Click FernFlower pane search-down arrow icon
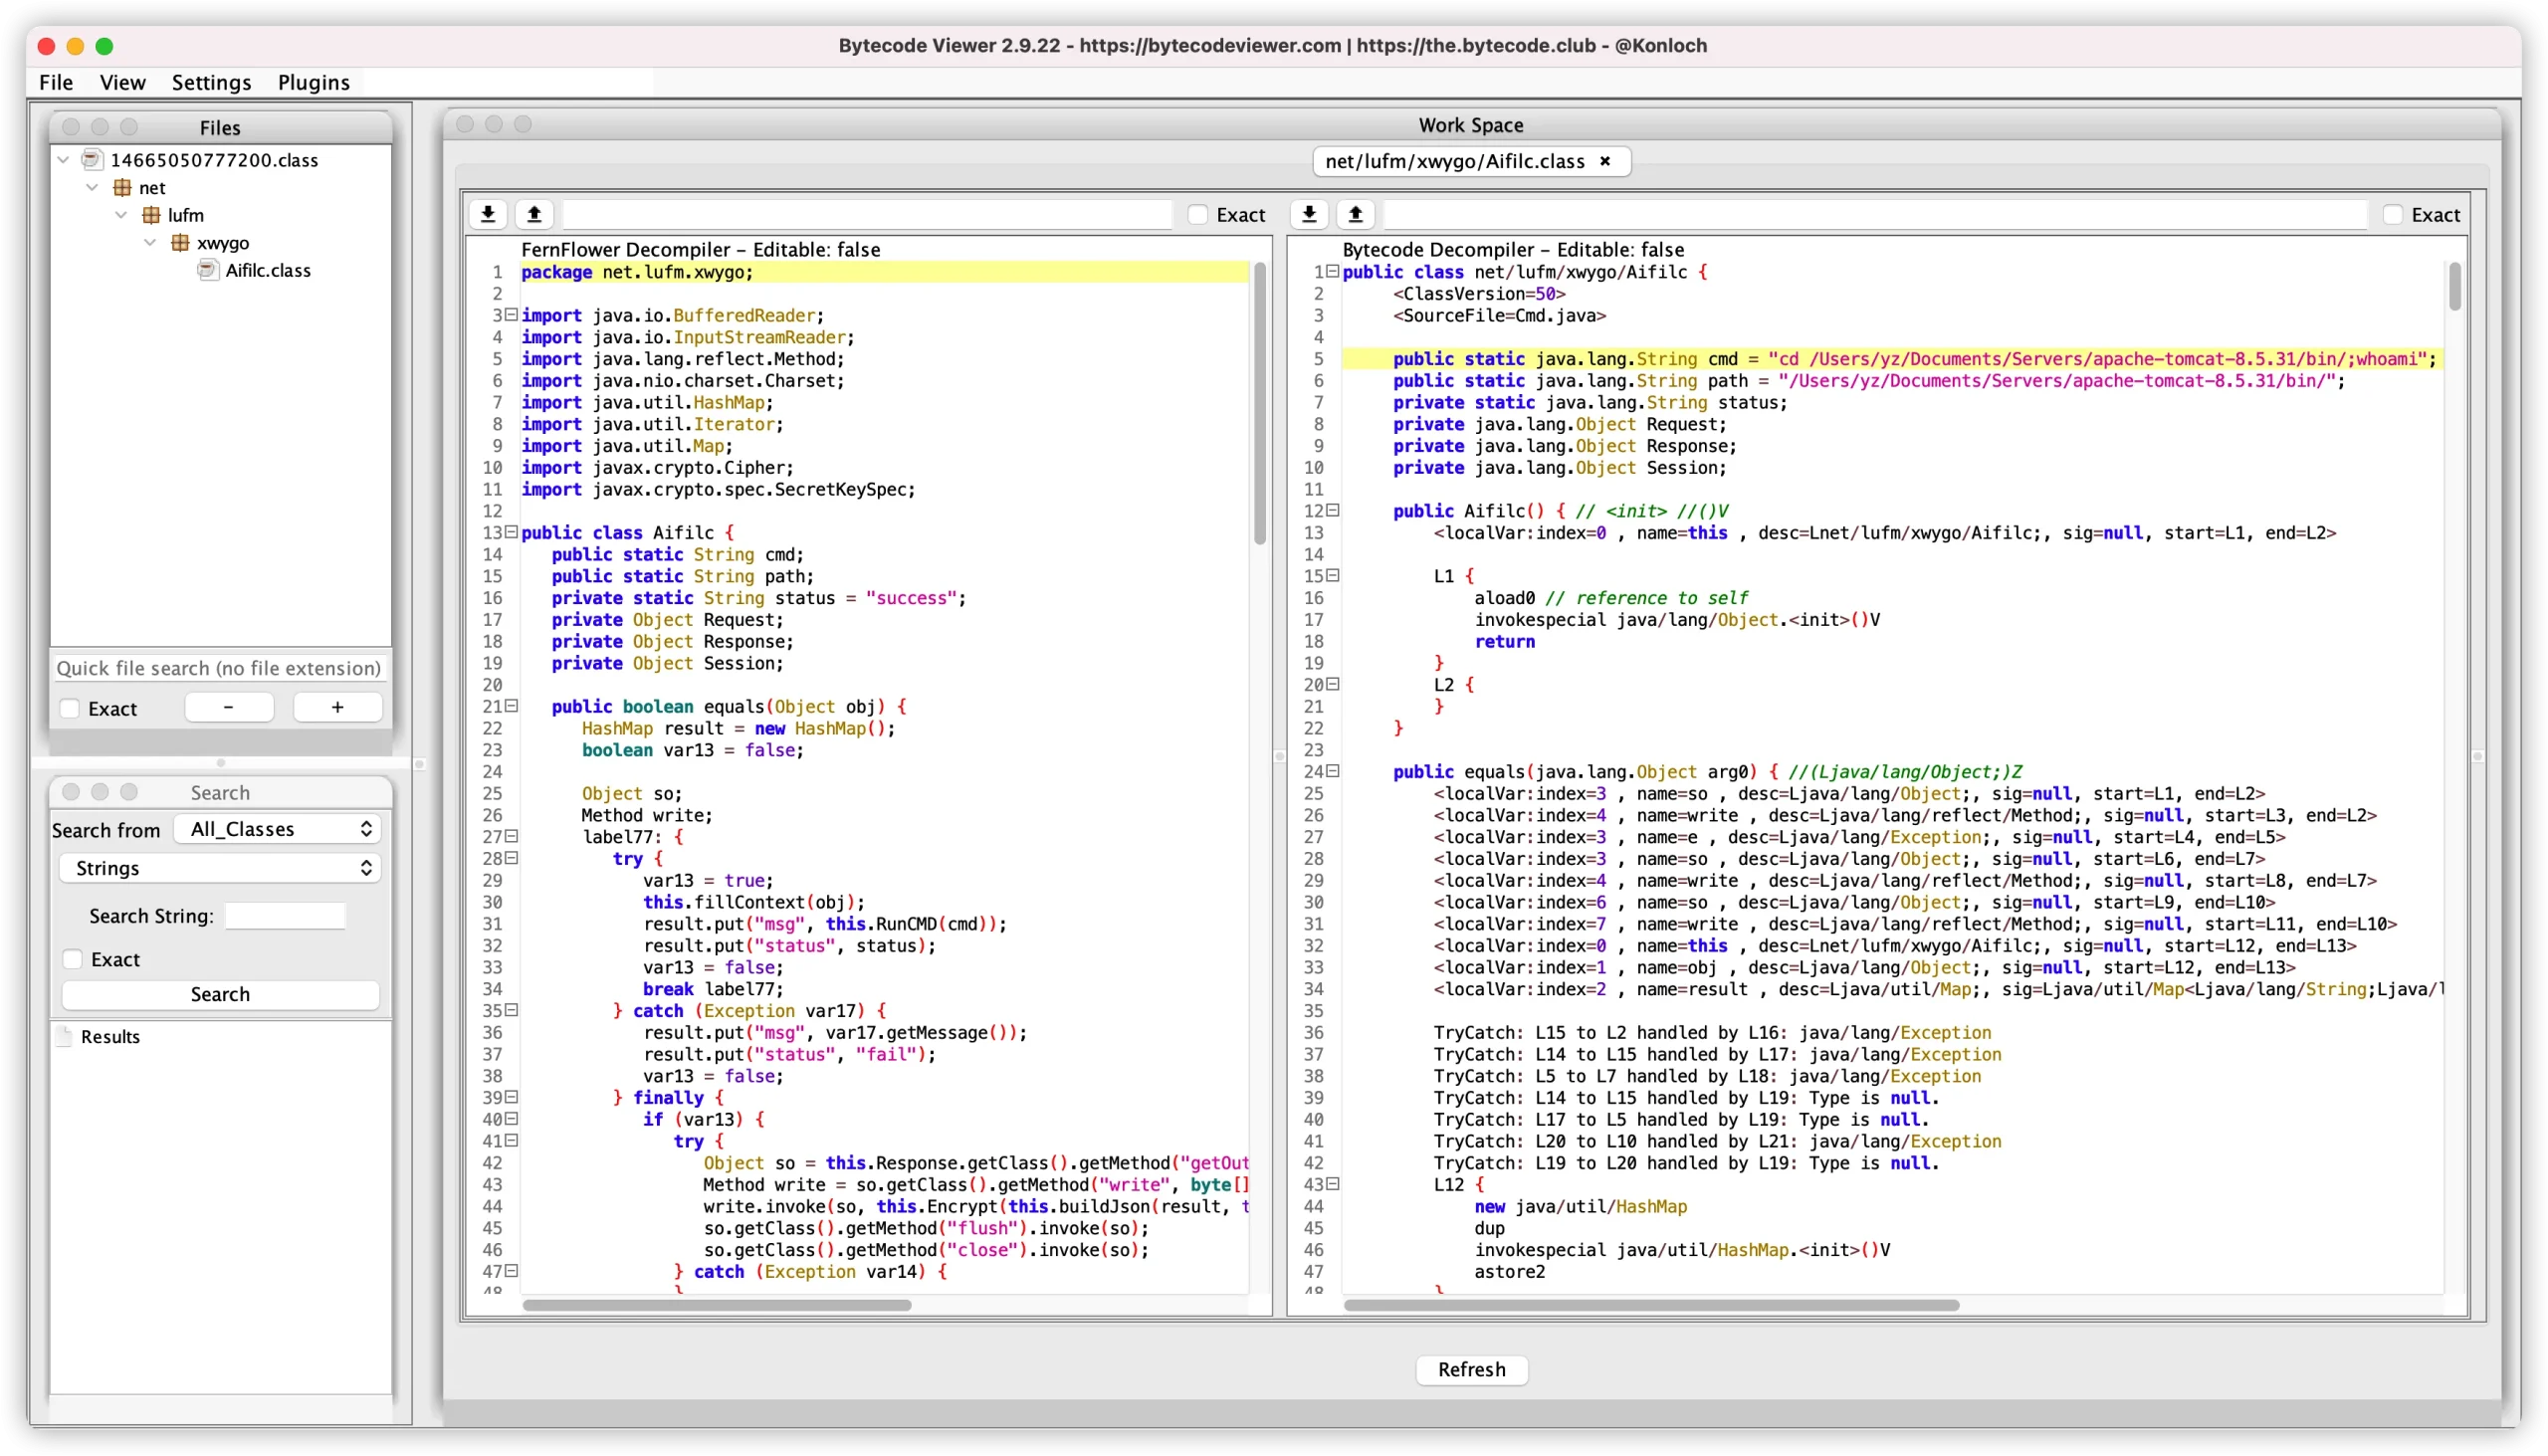The width and height of the screenshot is (2548, 1456). (x=488, y=214)
